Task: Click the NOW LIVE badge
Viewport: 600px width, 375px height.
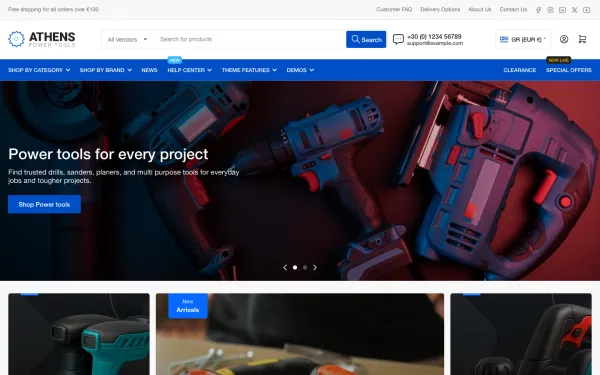Action: pyautogui.click(x=559, y=60)
